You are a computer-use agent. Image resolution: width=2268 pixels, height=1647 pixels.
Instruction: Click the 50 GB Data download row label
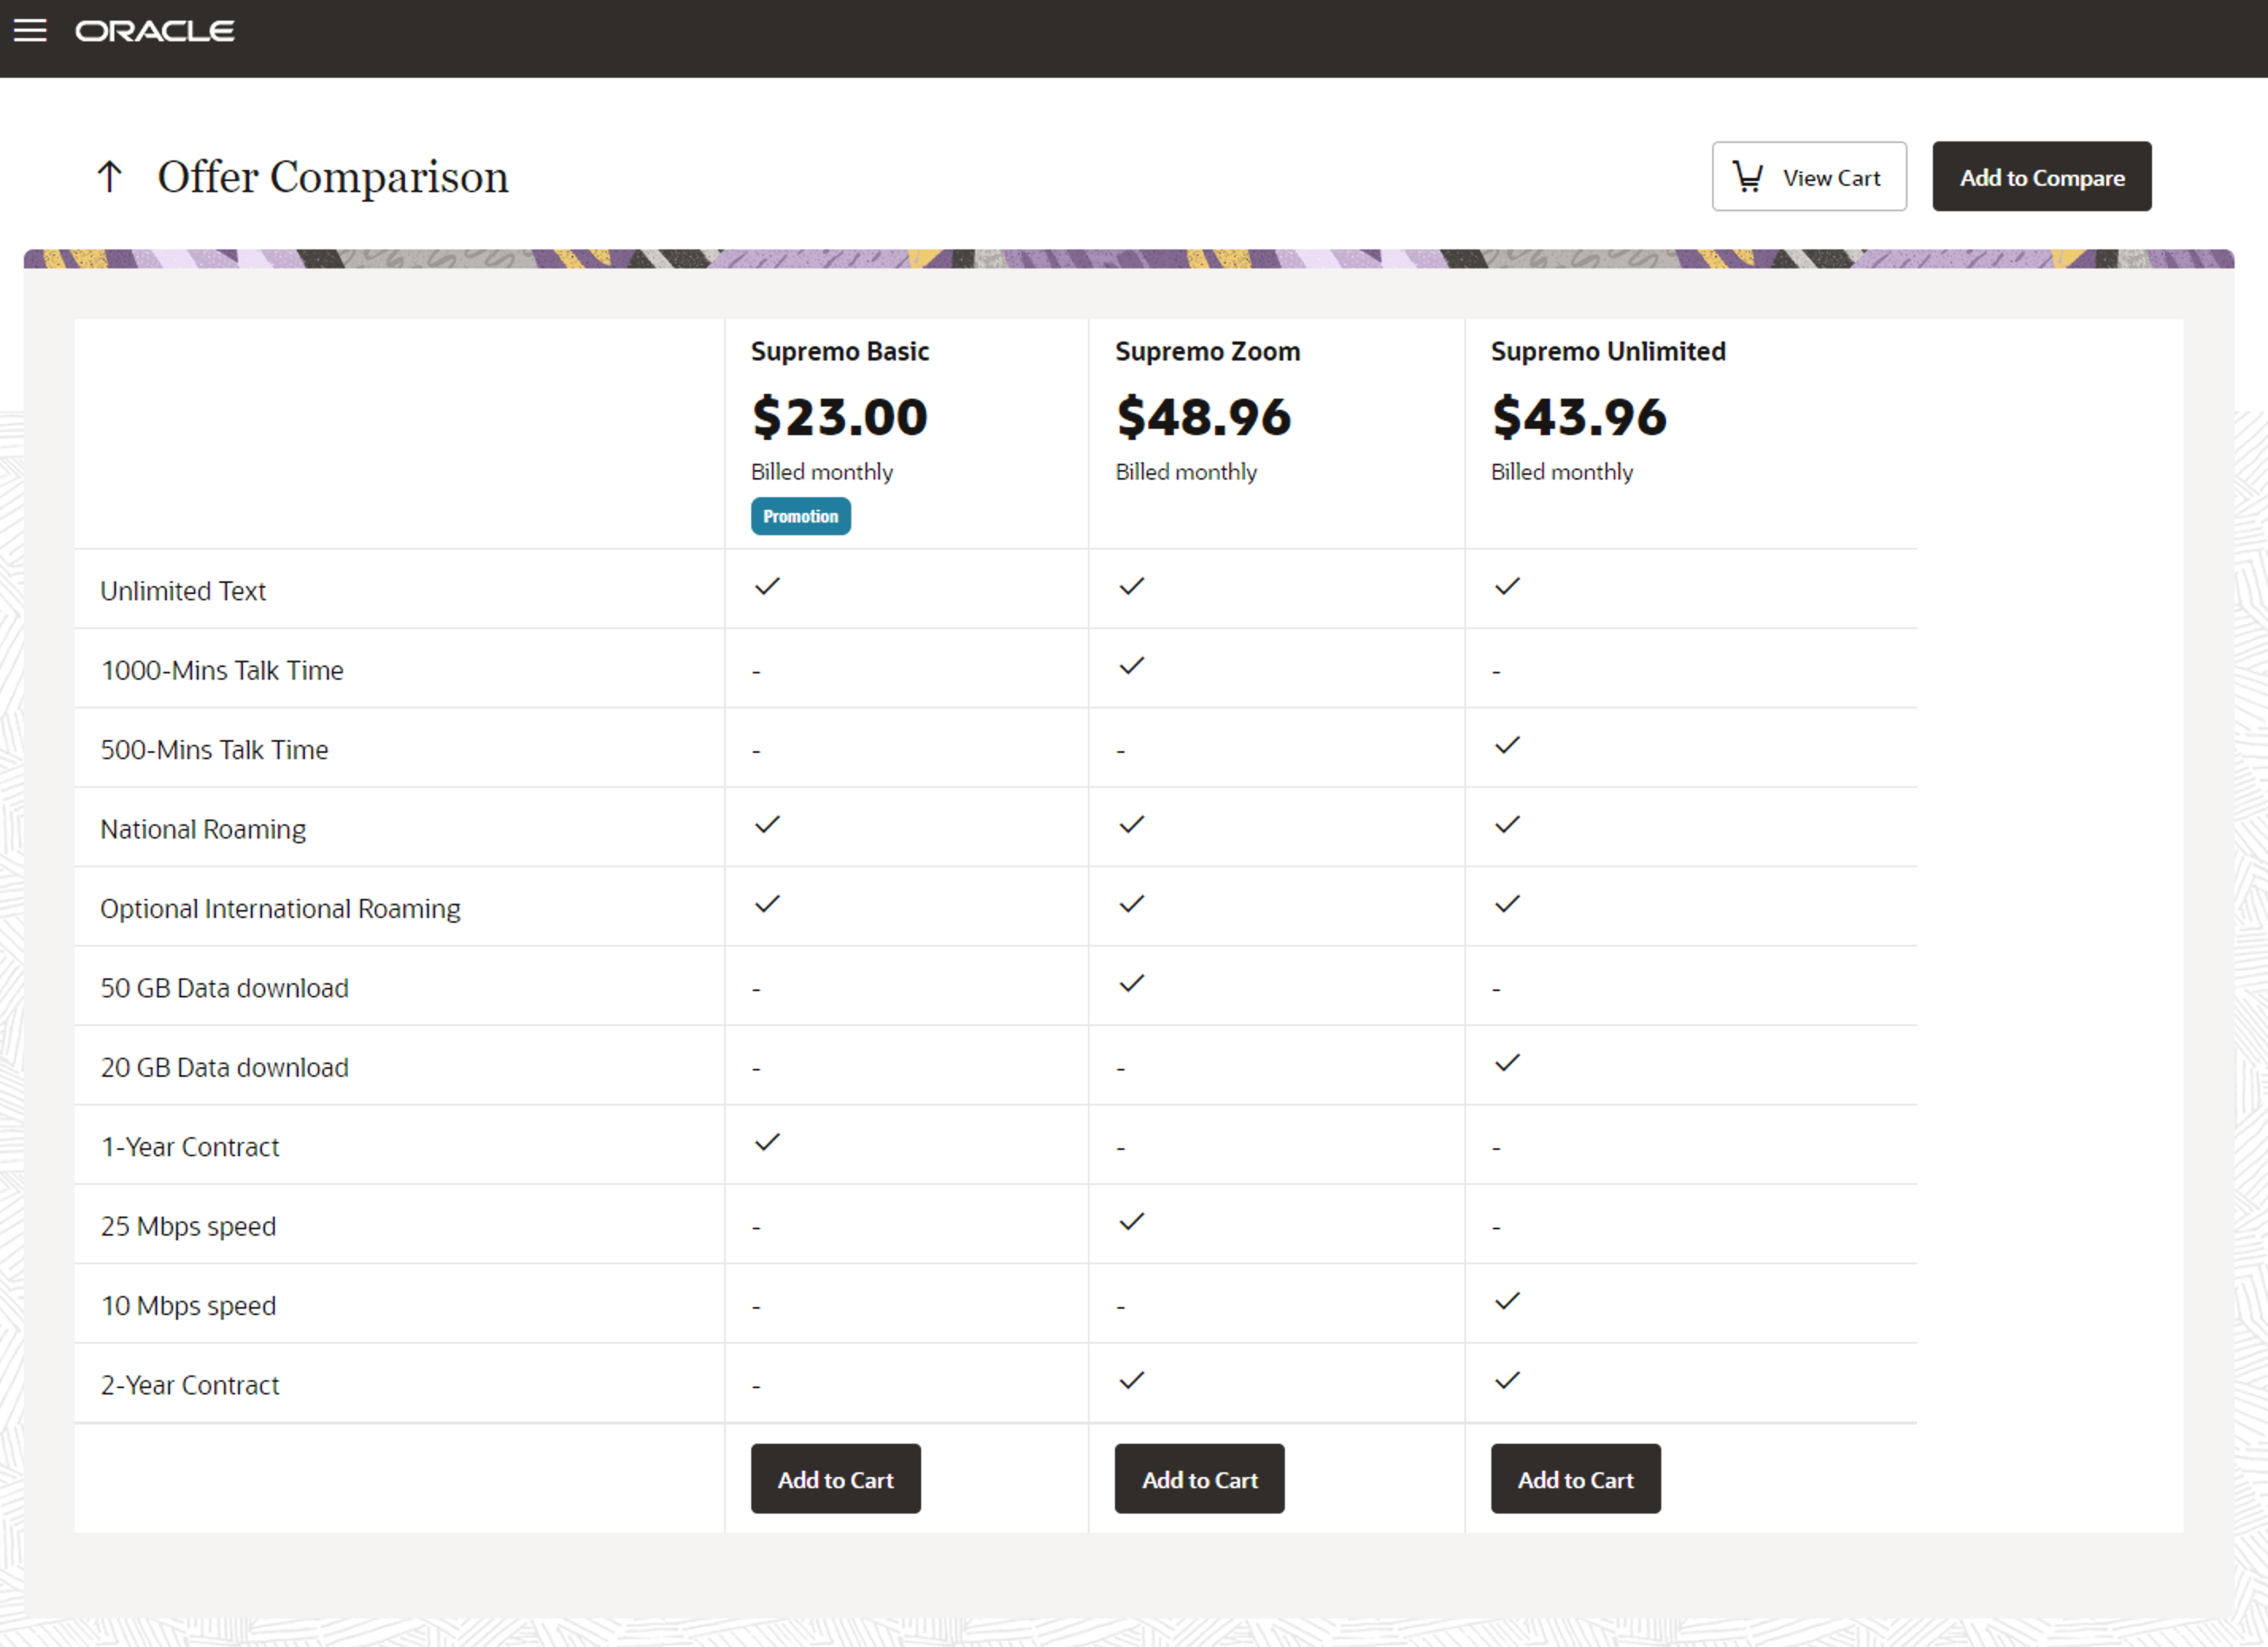(x=224, y=987)
